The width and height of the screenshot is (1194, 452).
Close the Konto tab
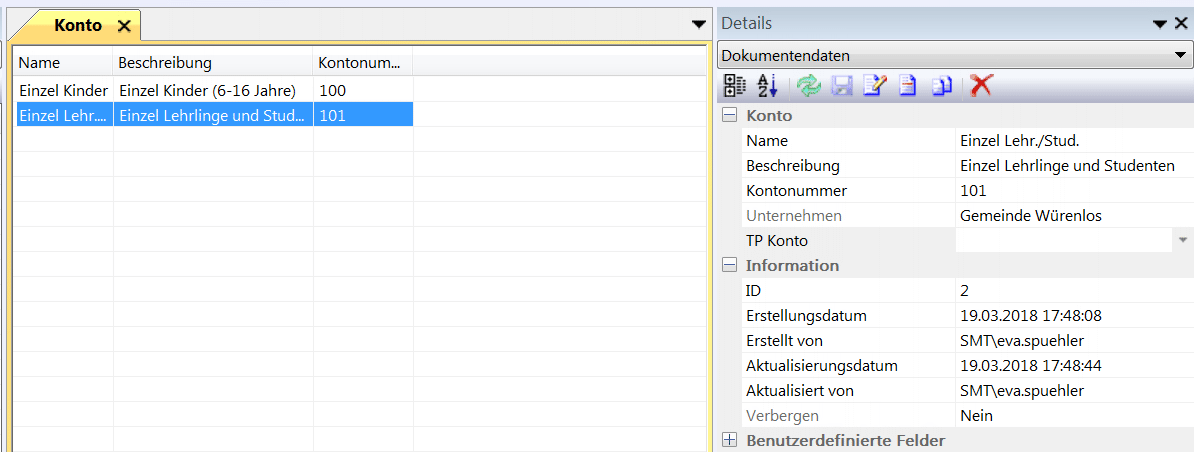tap(124, 26)
